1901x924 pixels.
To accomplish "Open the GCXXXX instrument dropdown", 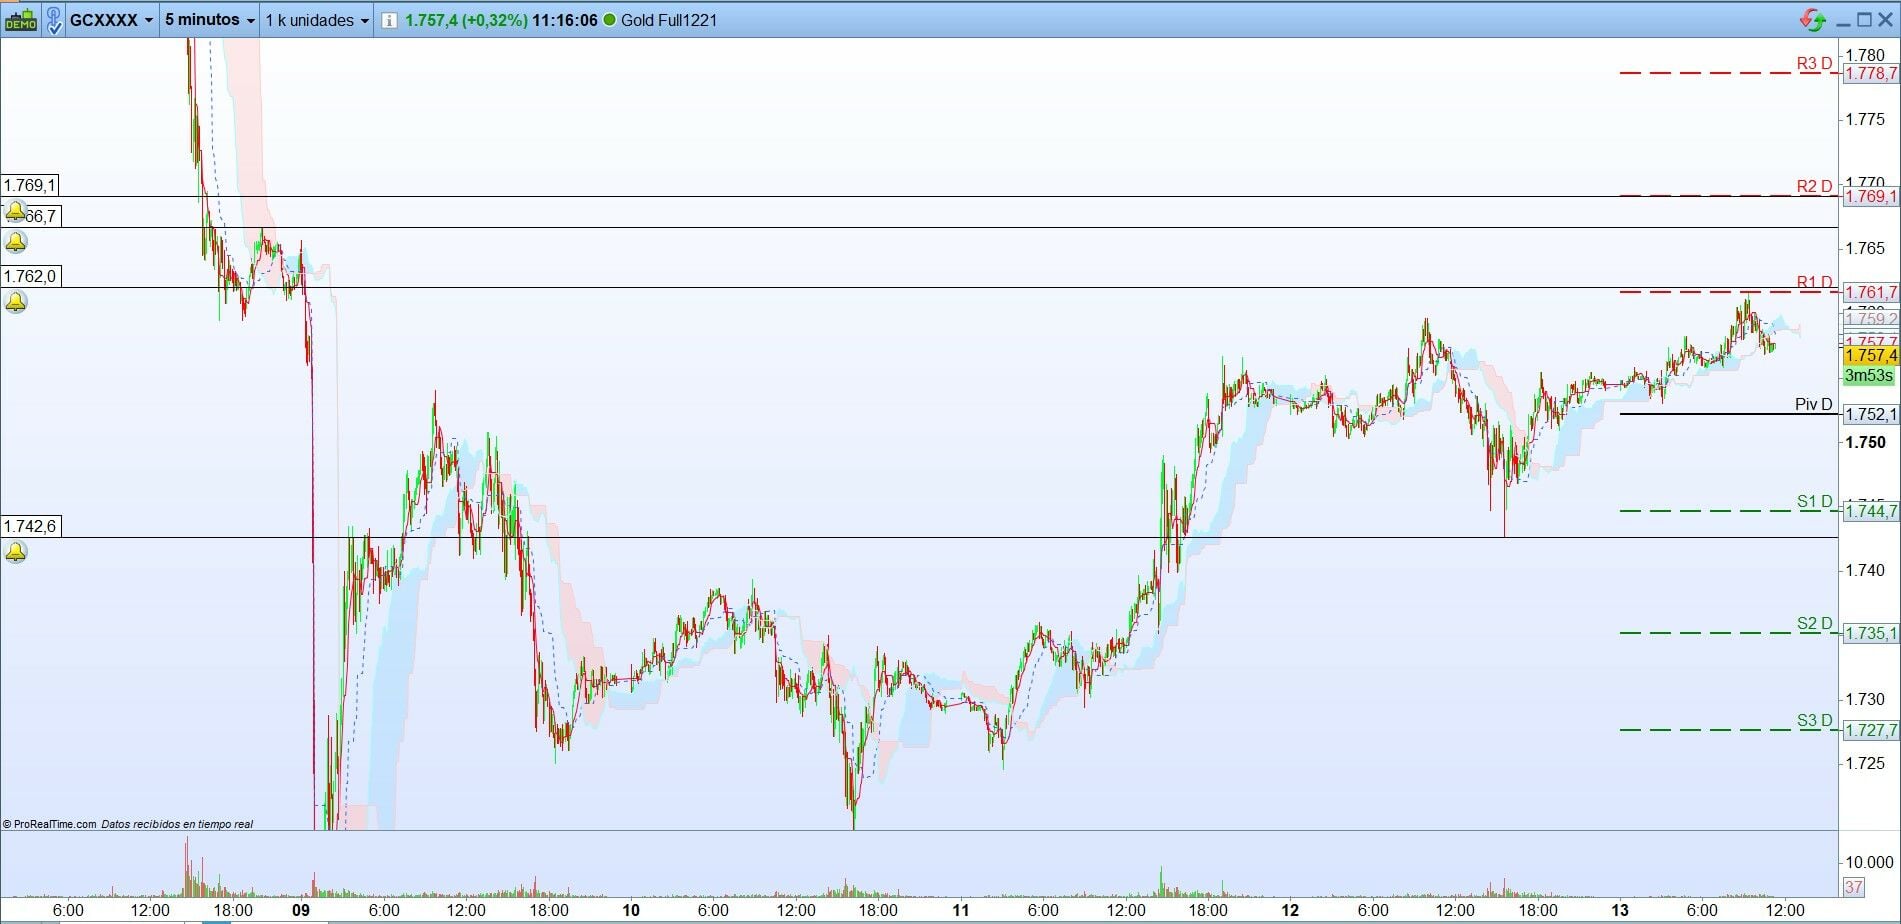I will pyautogui.click(x=112, y=20).
